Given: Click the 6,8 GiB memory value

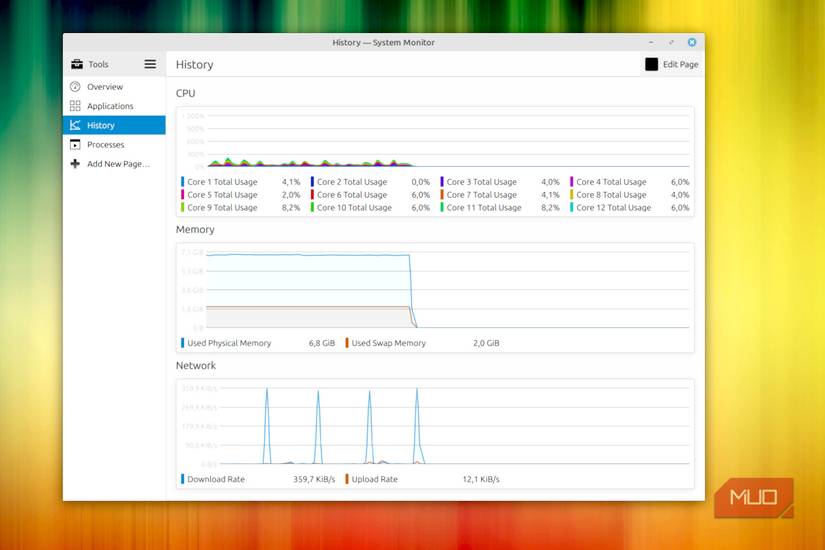Looking at the screenshot, I should pos(321,343).
